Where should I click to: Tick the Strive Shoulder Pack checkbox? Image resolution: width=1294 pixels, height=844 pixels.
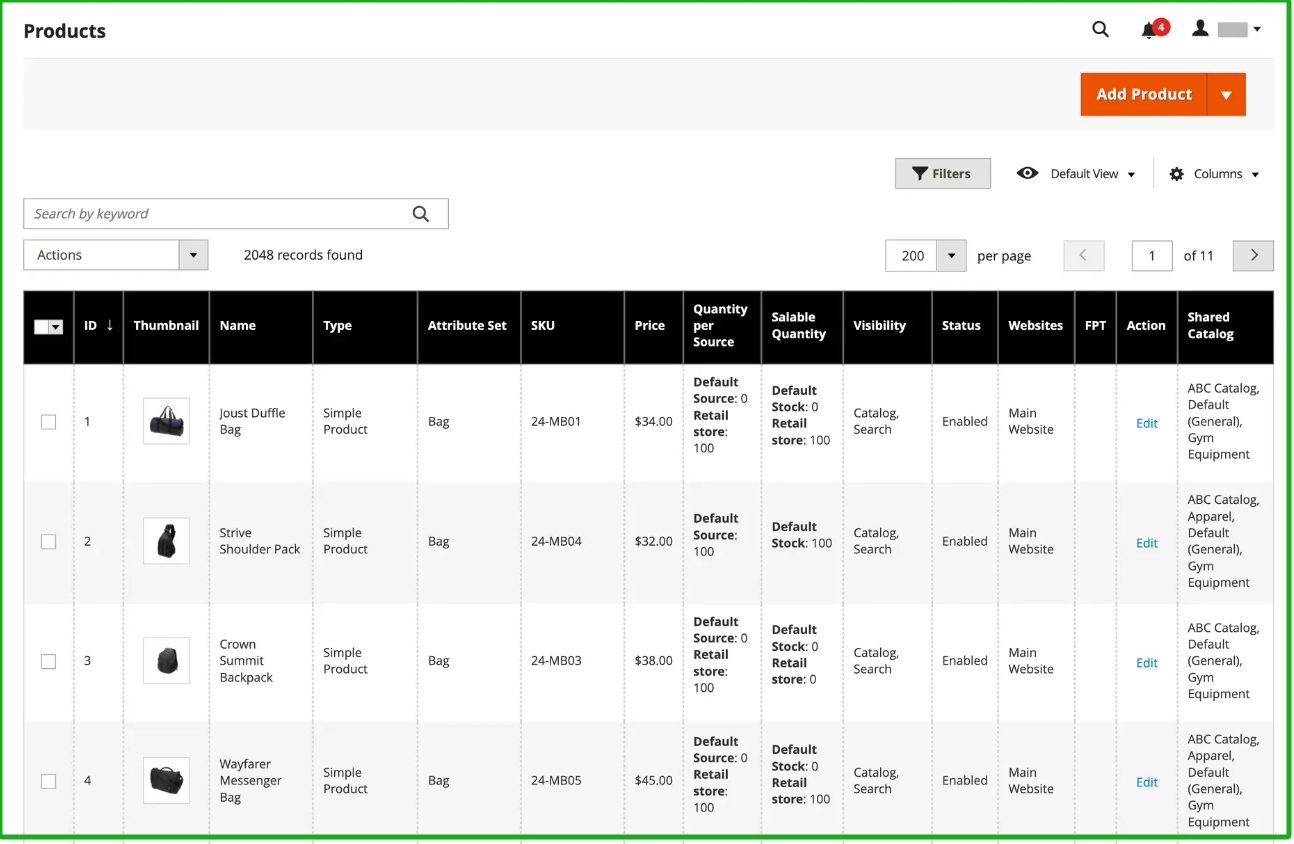pyautogui.click(x=48, y=542)
